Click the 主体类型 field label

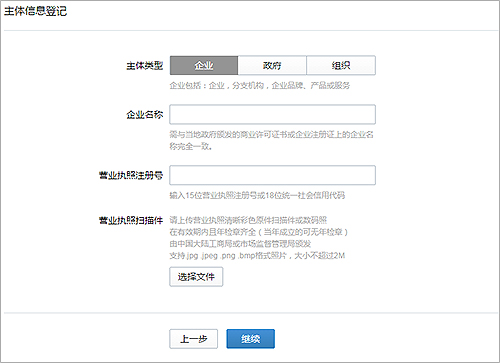point(145,66)
